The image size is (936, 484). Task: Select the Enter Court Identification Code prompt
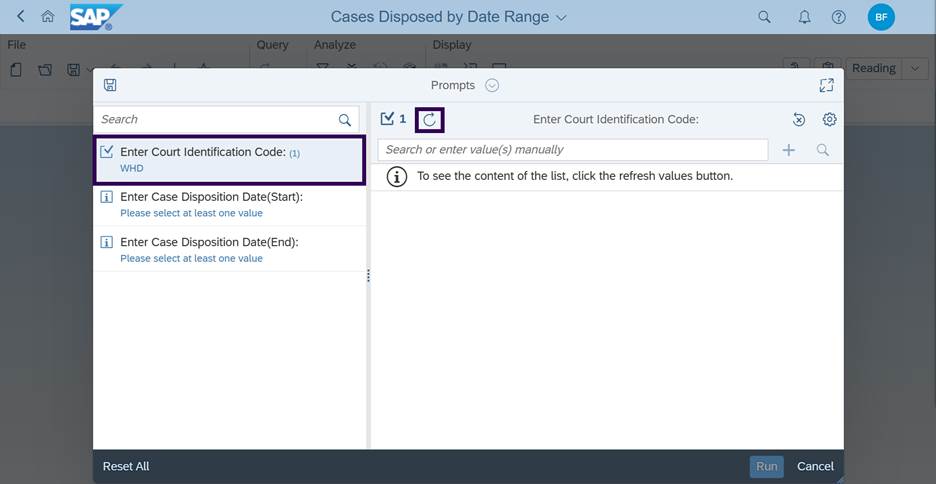[x=229, y=159]
